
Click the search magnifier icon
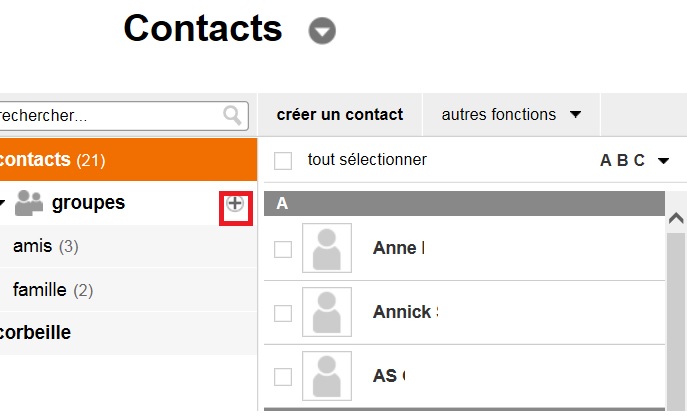coord(233,115)
